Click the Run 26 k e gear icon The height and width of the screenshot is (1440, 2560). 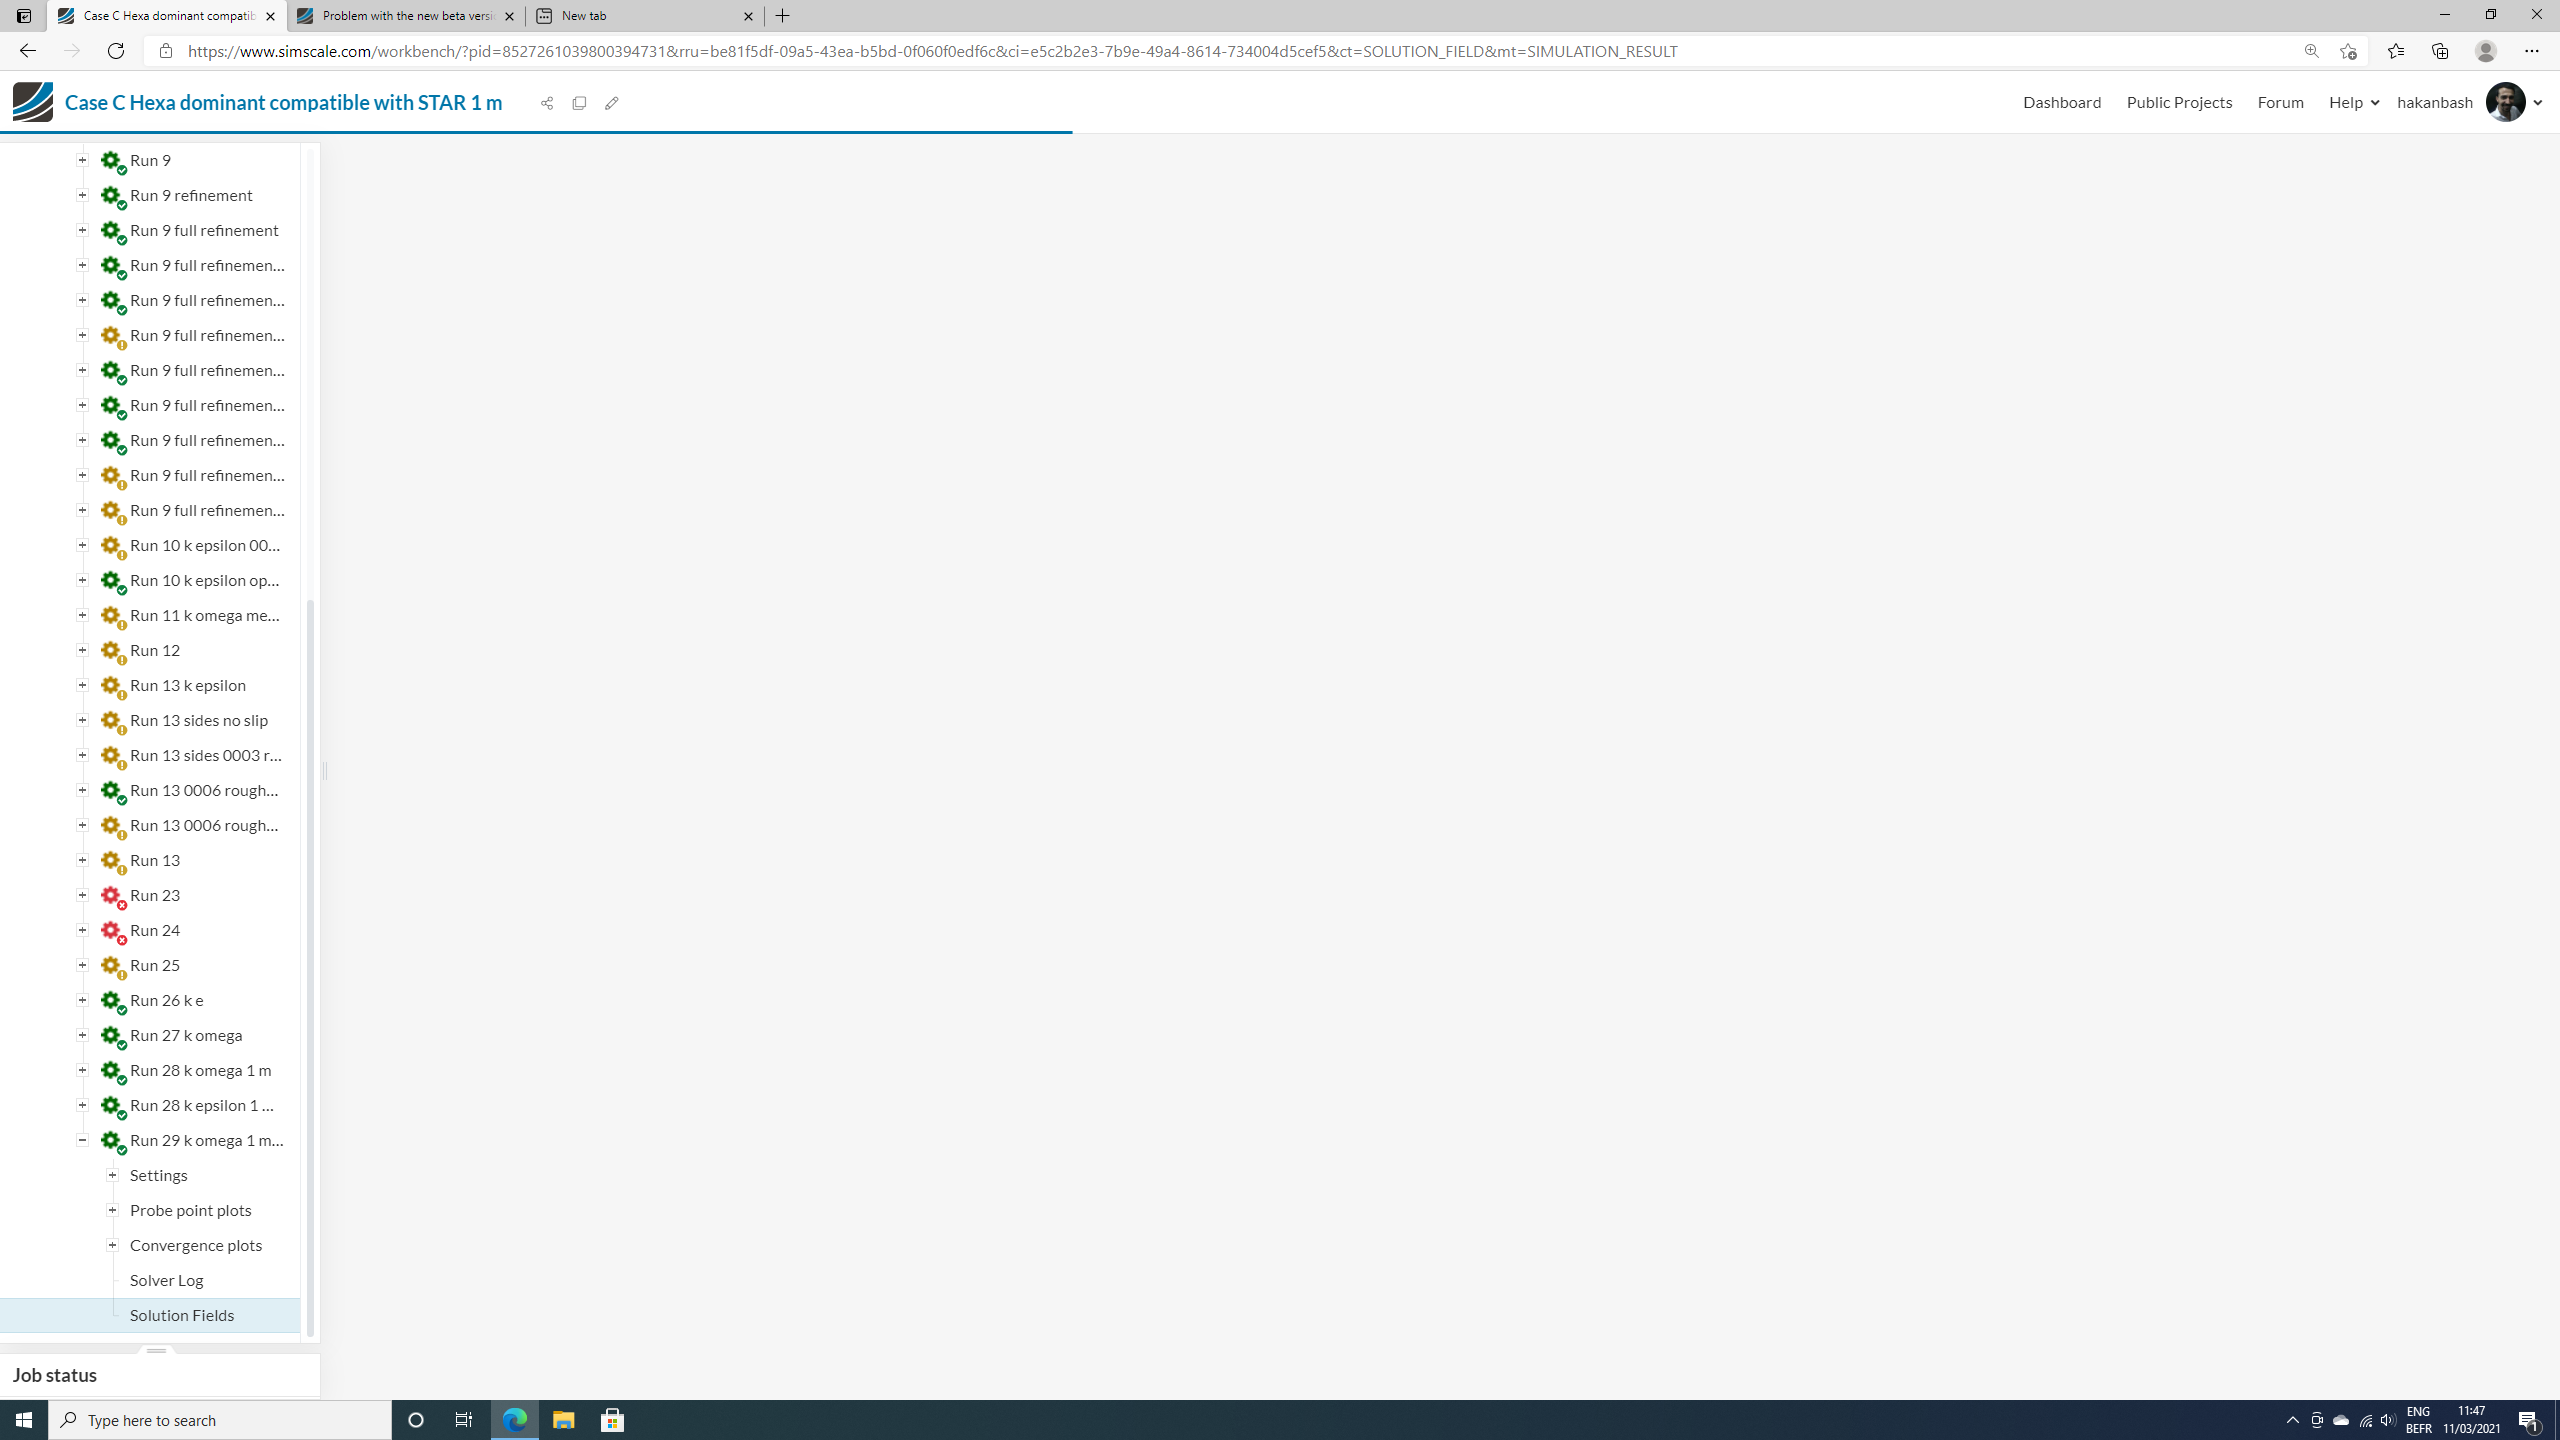coord(113,1002)
